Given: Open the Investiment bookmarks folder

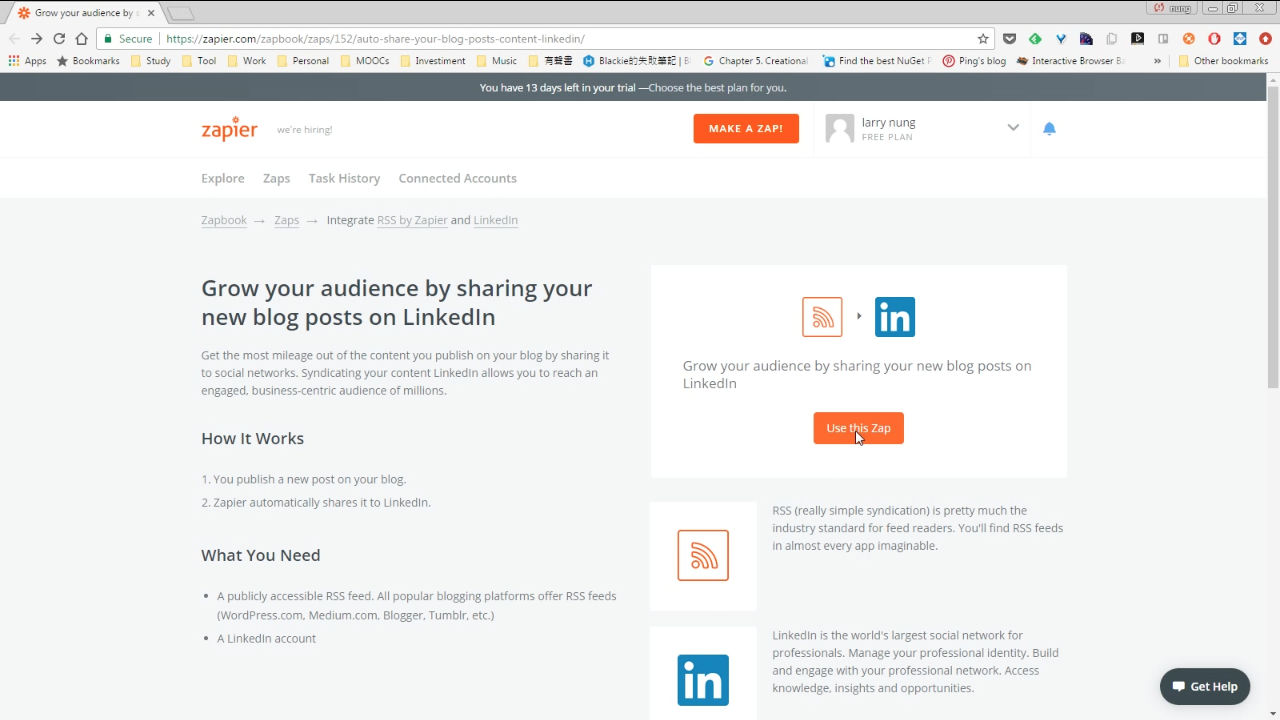Looking at the screenshot, I should click(432, 61).
